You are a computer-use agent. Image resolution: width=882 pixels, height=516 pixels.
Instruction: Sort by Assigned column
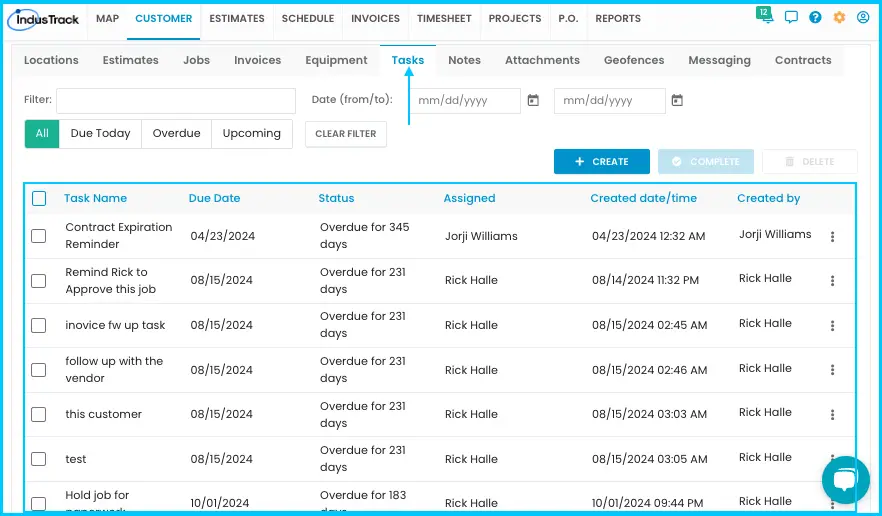(x=469, y=198)
